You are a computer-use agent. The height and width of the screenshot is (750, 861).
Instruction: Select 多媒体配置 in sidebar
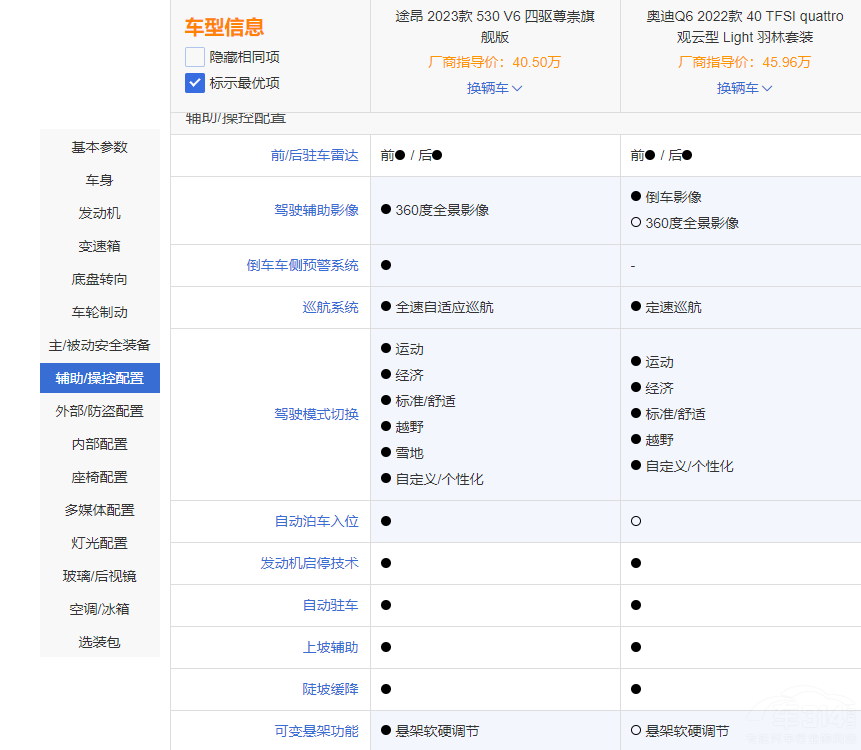pyautogui.click(x=100, y=510)
